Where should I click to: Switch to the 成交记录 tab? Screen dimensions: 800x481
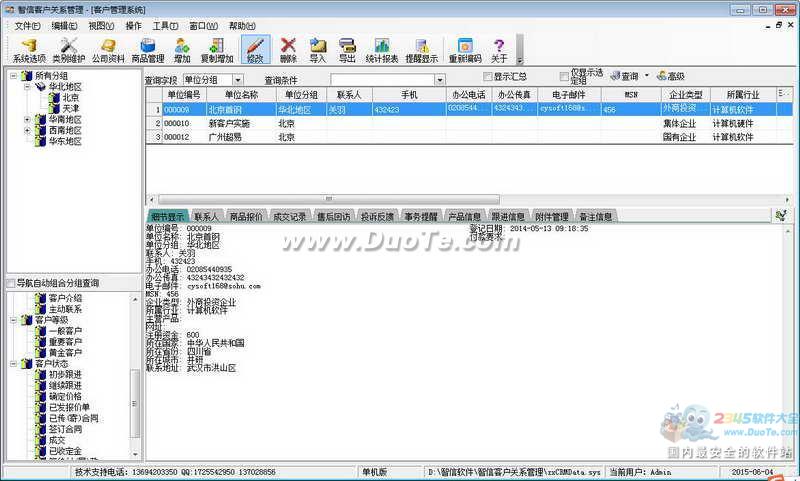291,216
